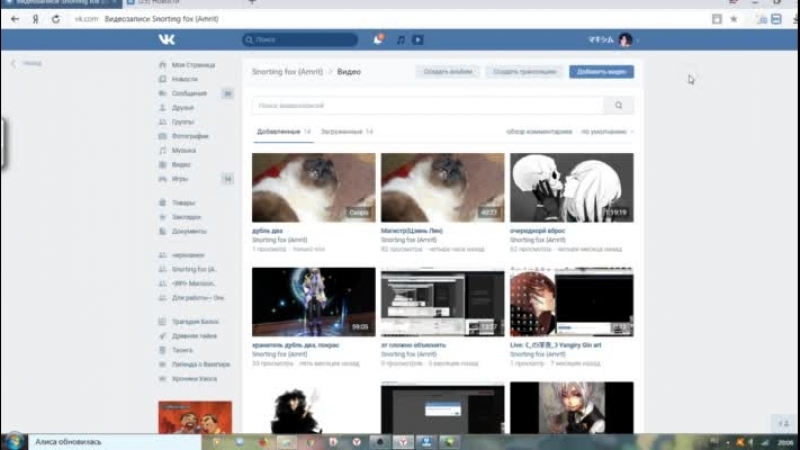The image size is (800, 450).
Task: Click the browser bookmark star icon
Action: click(733, 19)
